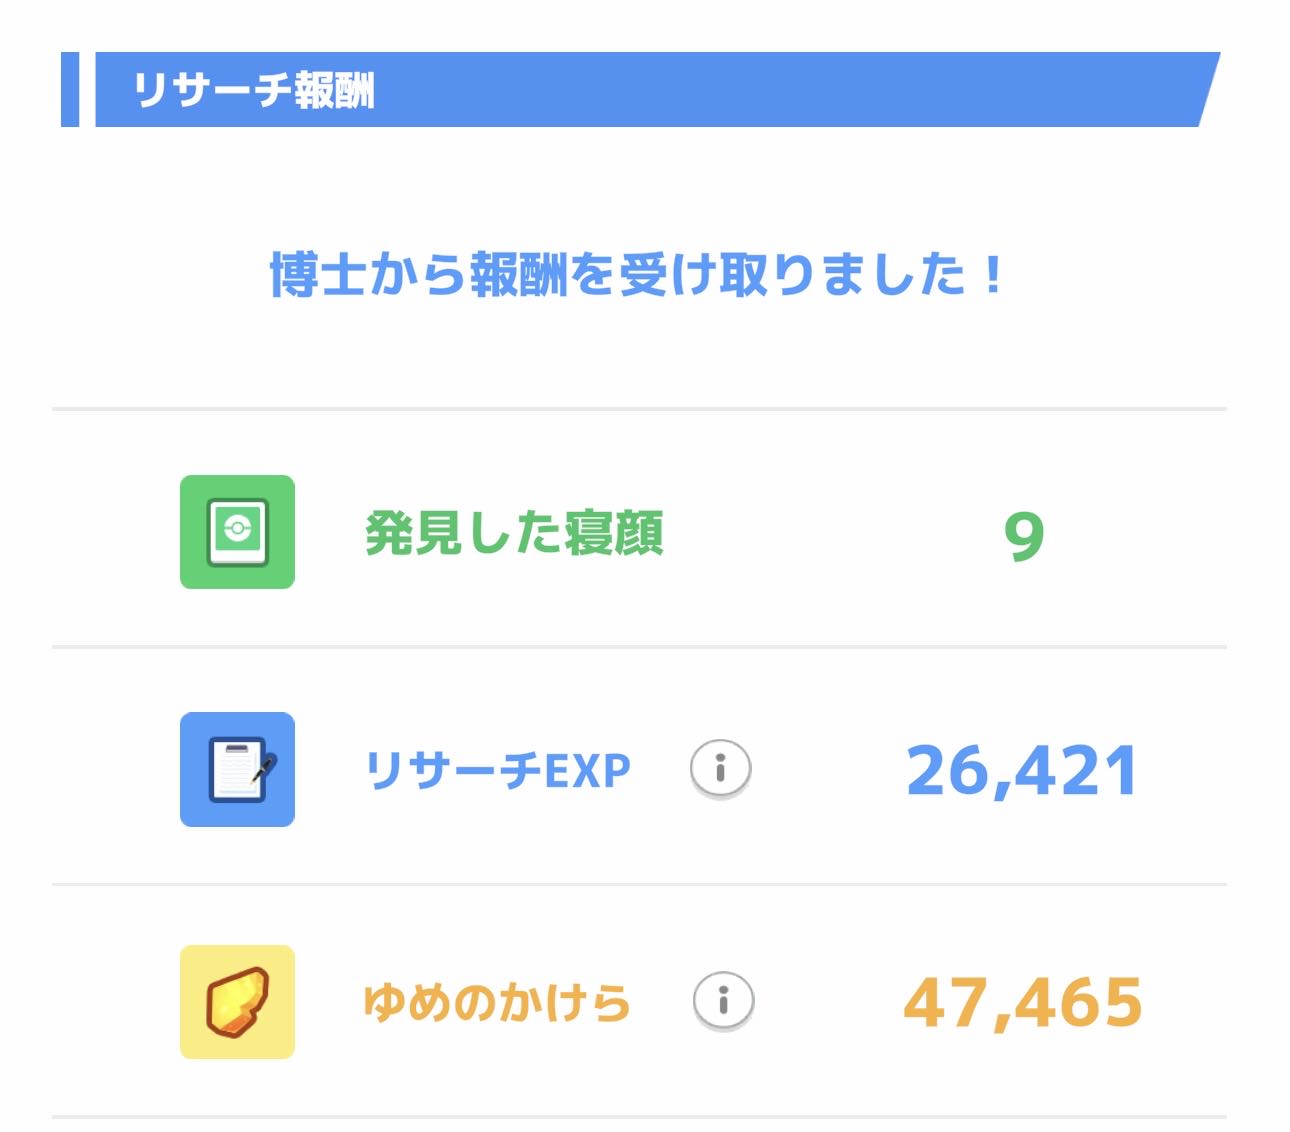Viewport: 1290px width, 1132px height.
Task: Click the Research EXP value 26,421
Action: pos(1021,771)
